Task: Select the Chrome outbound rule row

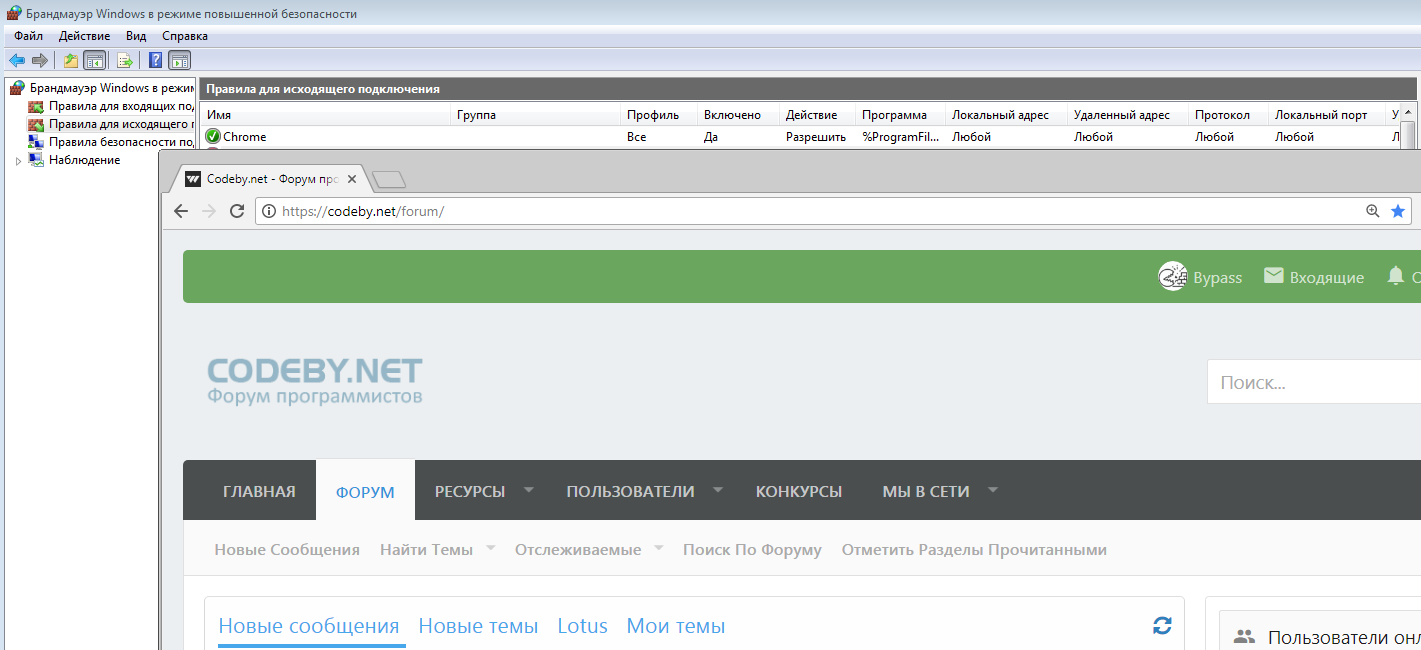Action: click(800, 137)
